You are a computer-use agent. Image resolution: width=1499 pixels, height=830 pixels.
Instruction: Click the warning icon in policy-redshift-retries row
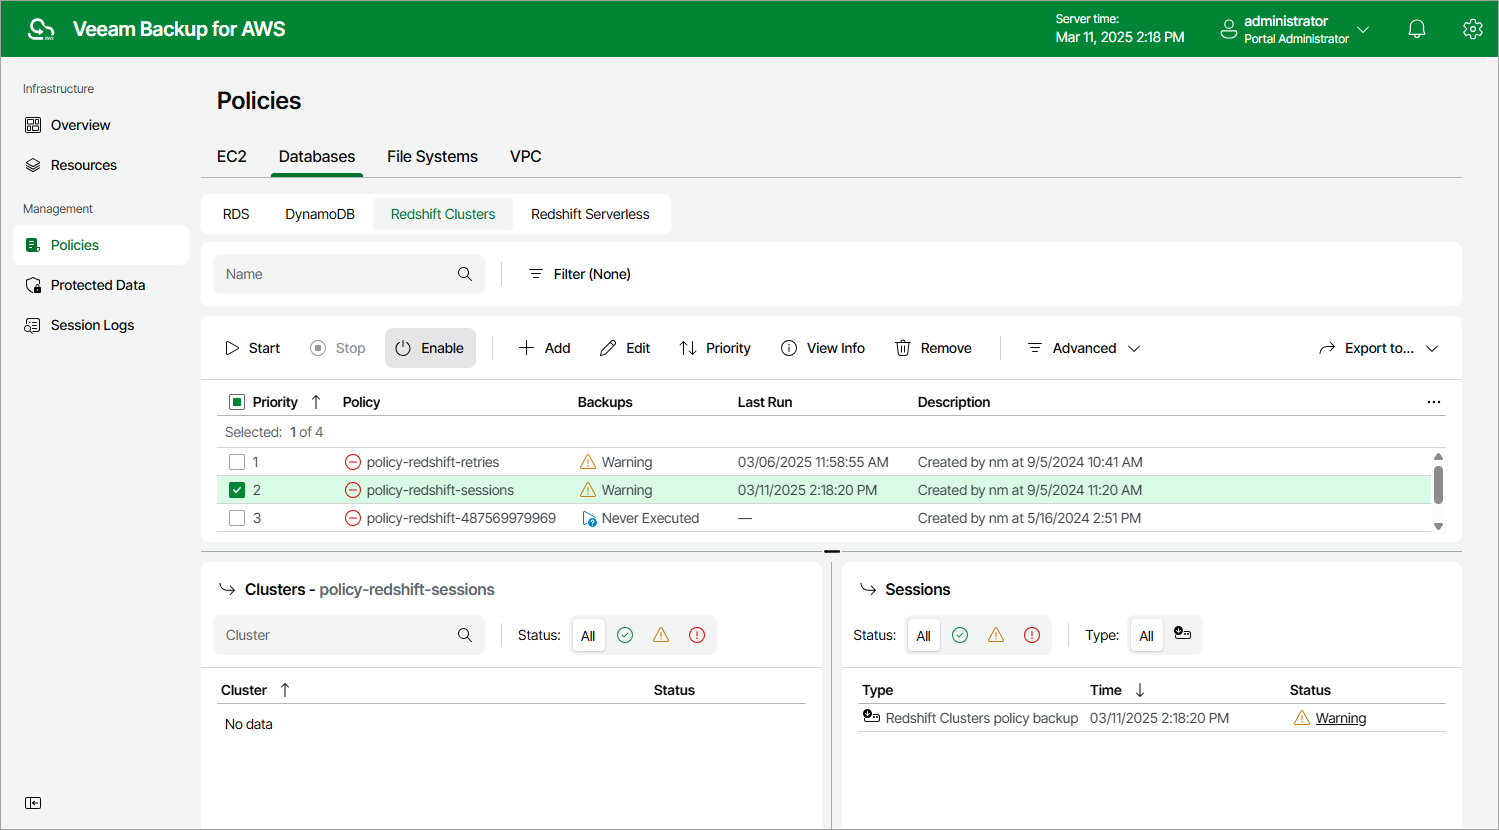click(x=588, y=462)
